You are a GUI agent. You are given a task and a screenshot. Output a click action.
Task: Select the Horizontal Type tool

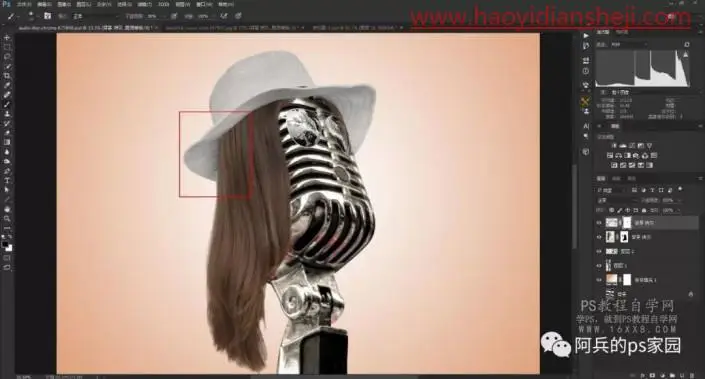pos(7,180)
